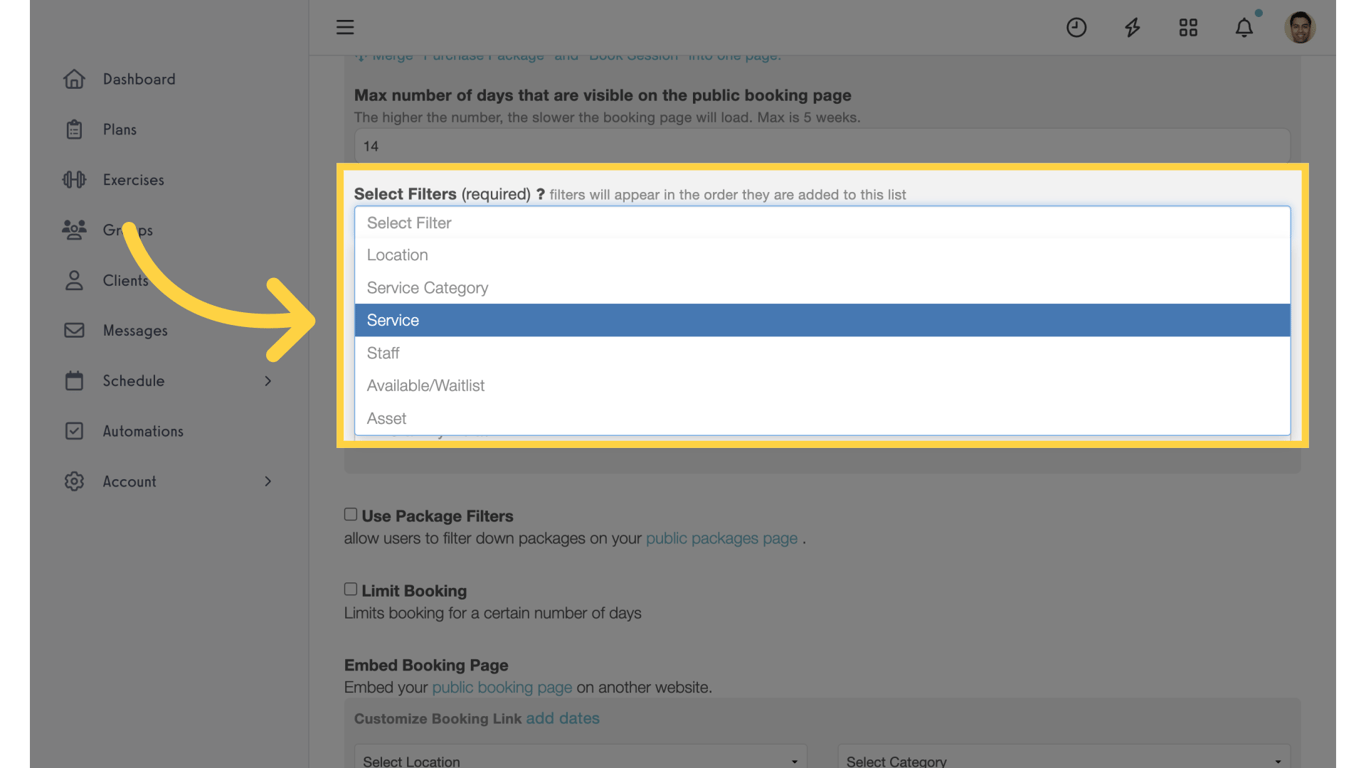Go to the Plans section
The height and width of the screenshot is (768, 1366).
click(119, 129)
